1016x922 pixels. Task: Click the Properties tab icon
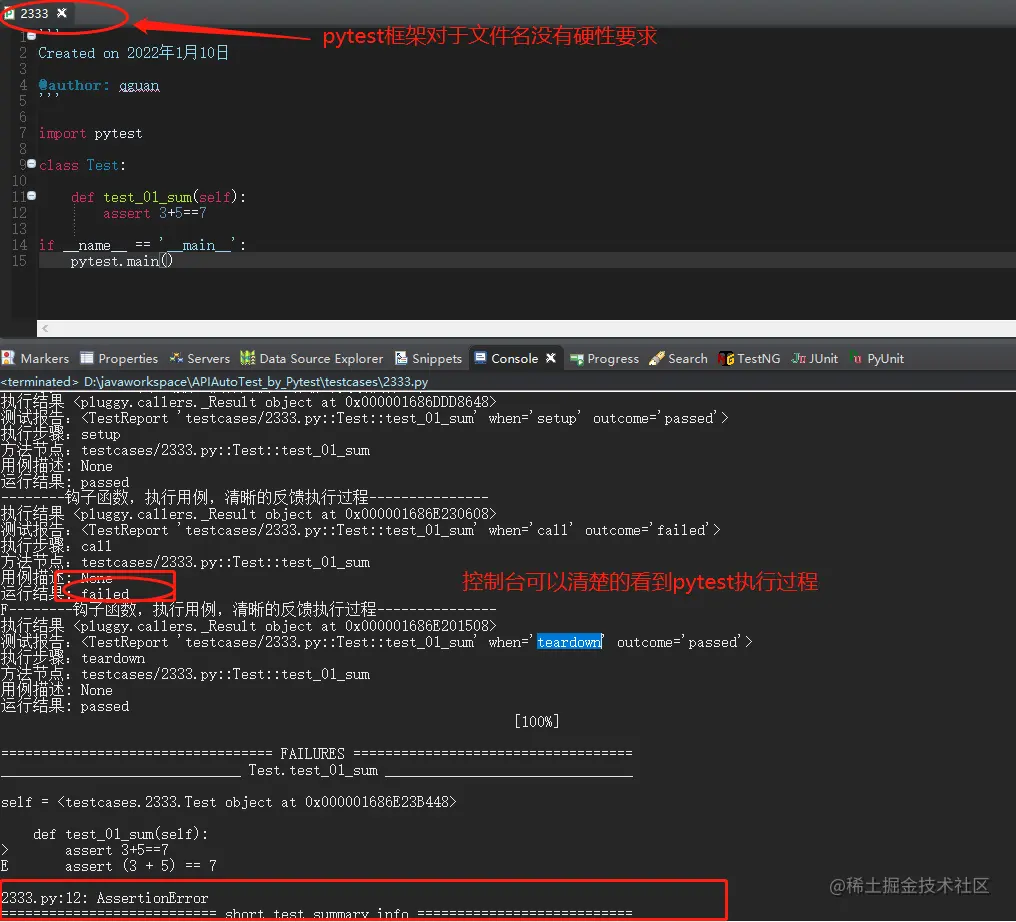87,358
